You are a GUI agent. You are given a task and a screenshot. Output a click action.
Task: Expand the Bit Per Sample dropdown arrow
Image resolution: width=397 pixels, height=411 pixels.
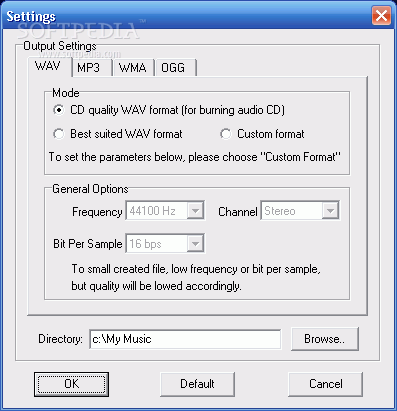point(195,244)
